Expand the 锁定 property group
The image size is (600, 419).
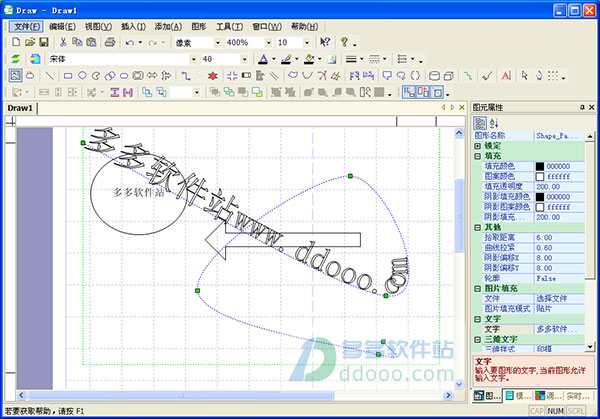click(x=478, y=146)
